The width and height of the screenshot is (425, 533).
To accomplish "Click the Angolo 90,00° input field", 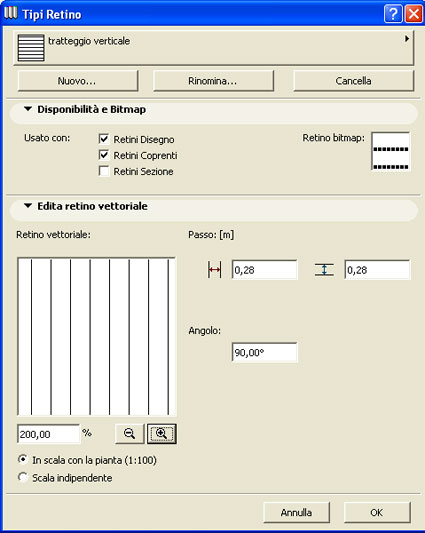I will click(265, 353).
